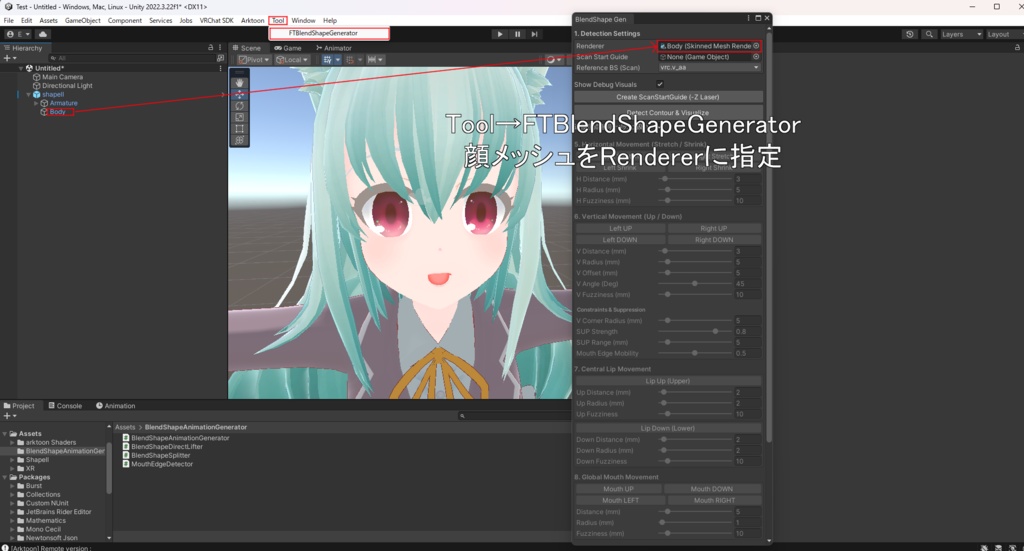Open BlendShape Gen window options menu
Screen dimensions: 1024x551
pos(748,18)
